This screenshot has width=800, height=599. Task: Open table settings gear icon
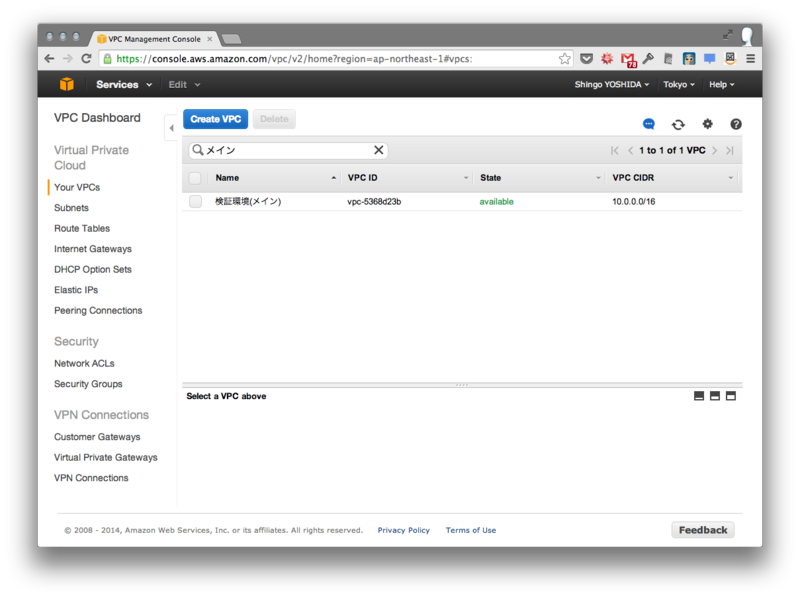click(x=707, y=123)
